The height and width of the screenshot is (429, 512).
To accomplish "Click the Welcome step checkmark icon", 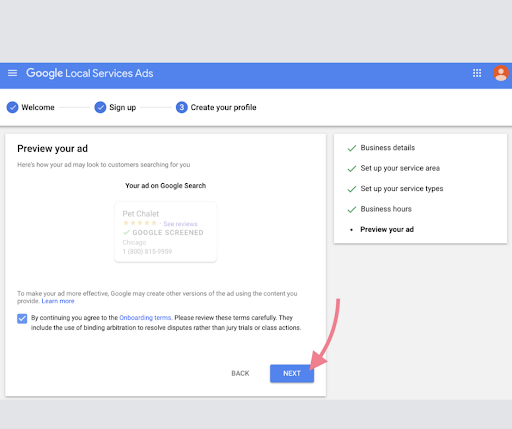I will pyautogui.click(x=12, y=107).
